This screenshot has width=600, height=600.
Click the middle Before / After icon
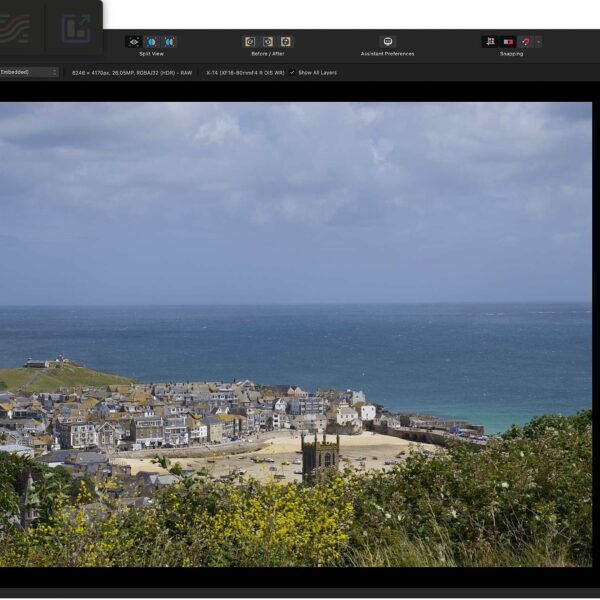coord(267,42)
